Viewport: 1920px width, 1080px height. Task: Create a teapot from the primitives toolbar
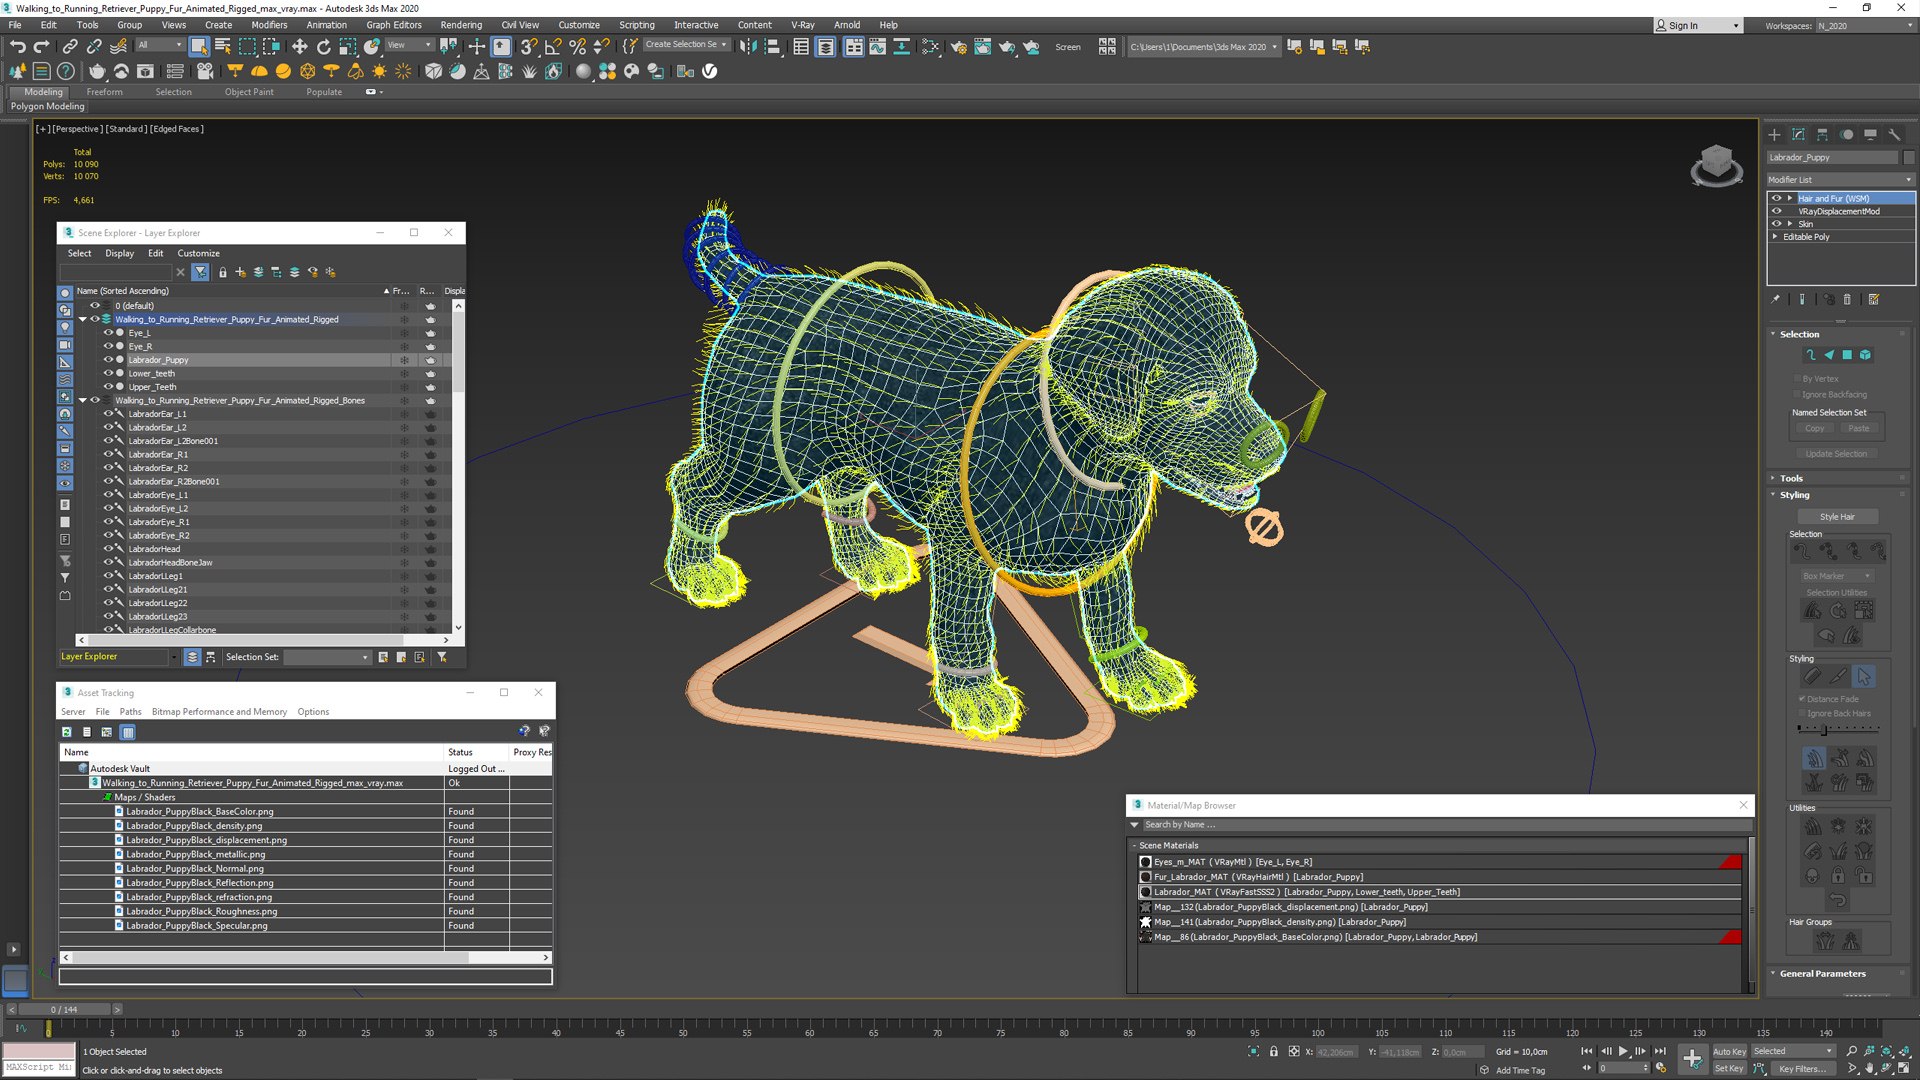[x=97, y=71]
